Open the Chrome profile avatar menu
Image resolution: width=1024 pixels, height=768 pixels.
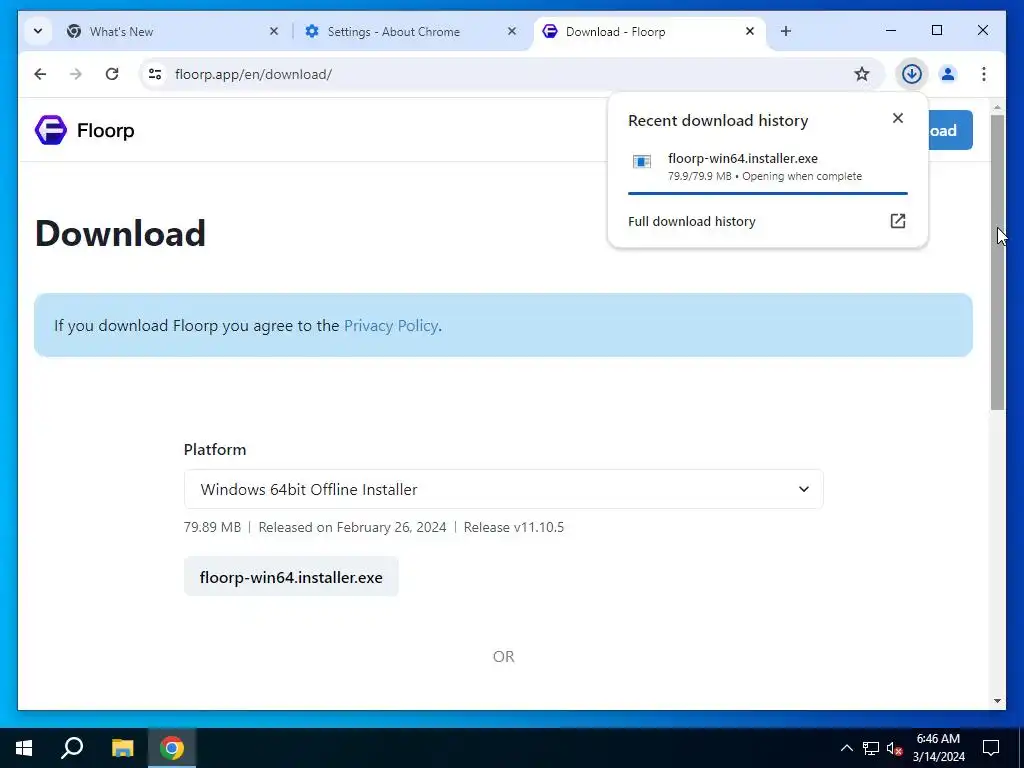point(948,74)
